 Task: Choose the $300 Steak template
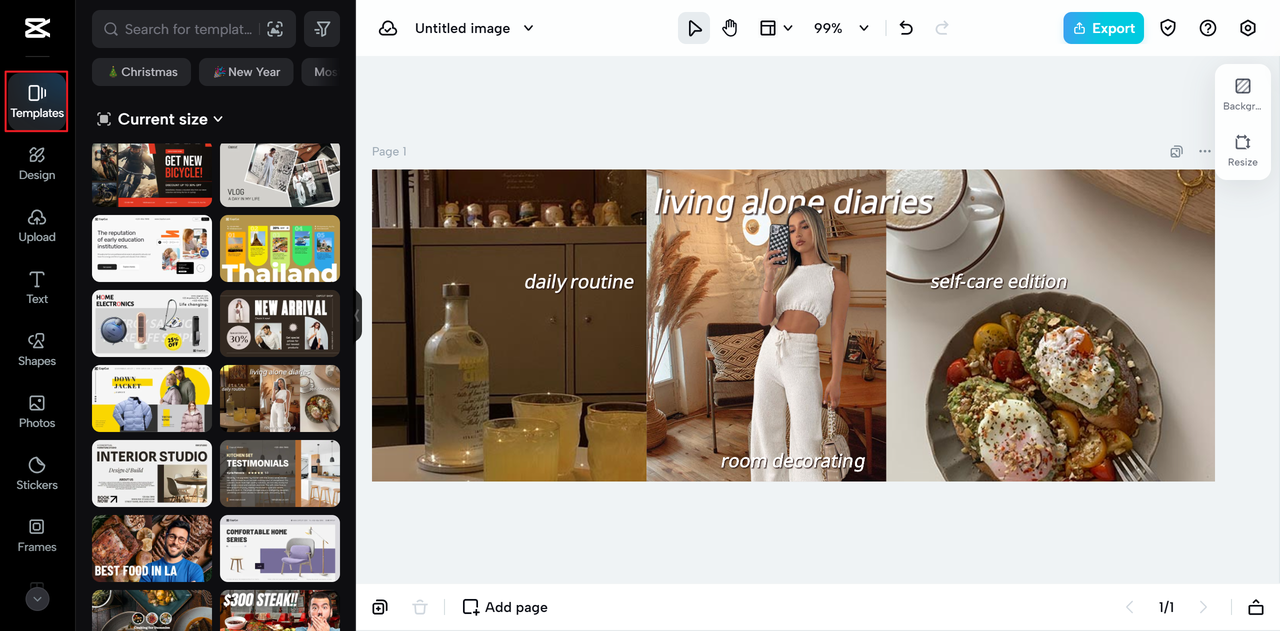[x=280, y=610]
